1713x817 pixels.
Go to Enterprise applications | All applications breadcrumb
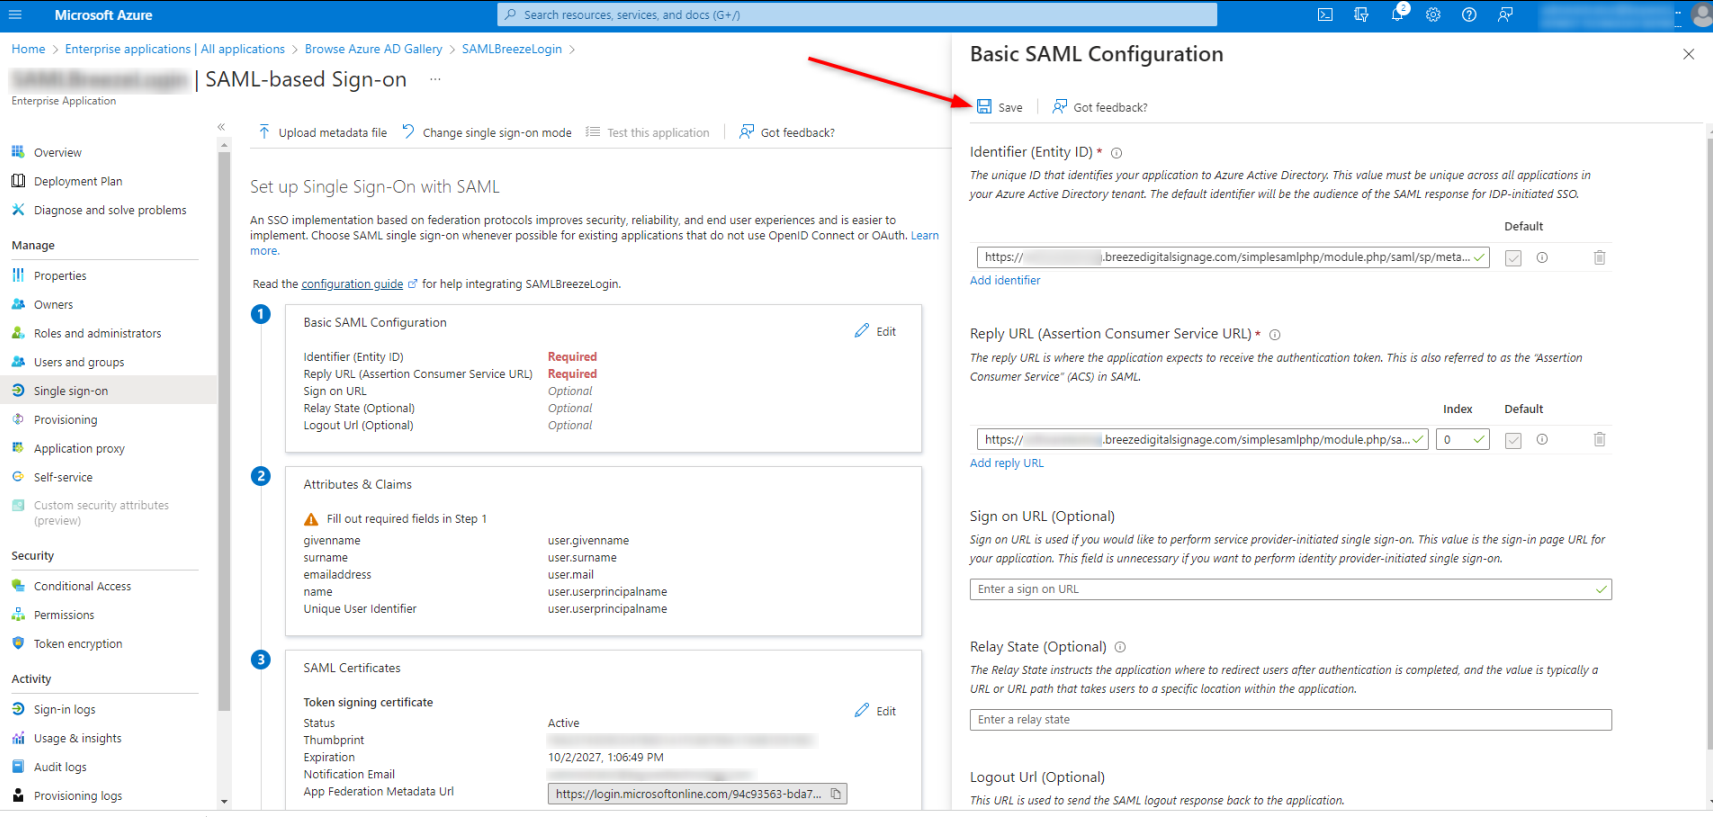click(x=175, y=49)
